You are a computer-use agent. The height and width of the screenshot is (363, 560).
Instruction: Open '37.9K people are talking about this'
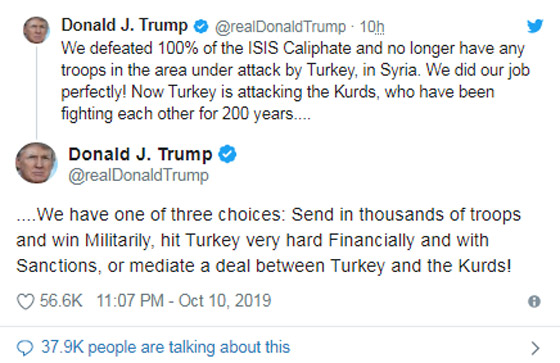tap(165, 347)
